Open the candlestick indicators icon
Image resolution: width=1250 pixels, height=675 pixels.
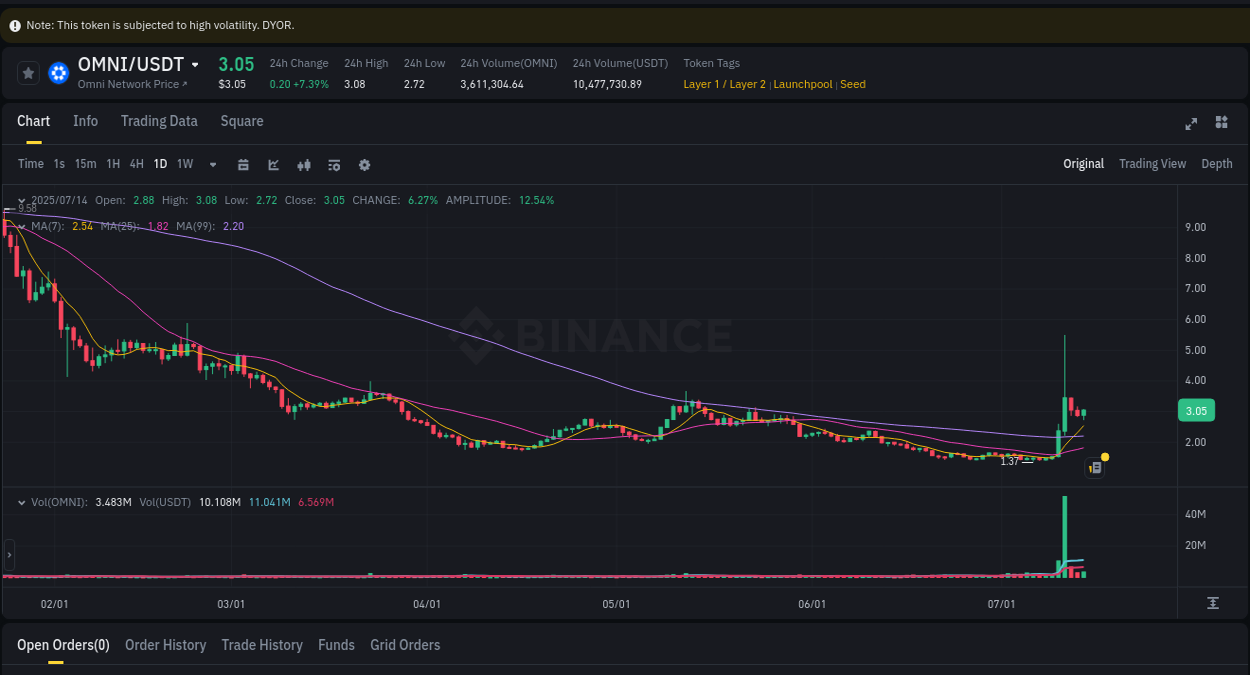[x=304, y=164]
